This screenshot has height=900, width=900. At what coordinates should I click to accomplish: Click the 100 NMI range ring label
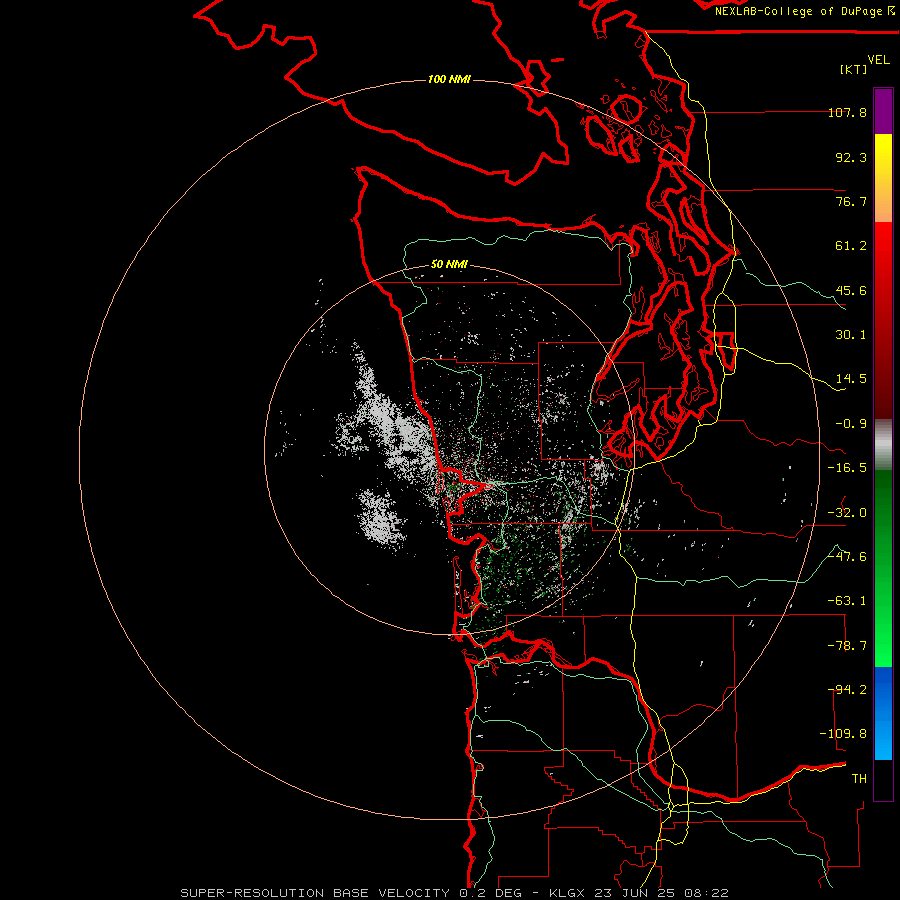tap(449, 79)
